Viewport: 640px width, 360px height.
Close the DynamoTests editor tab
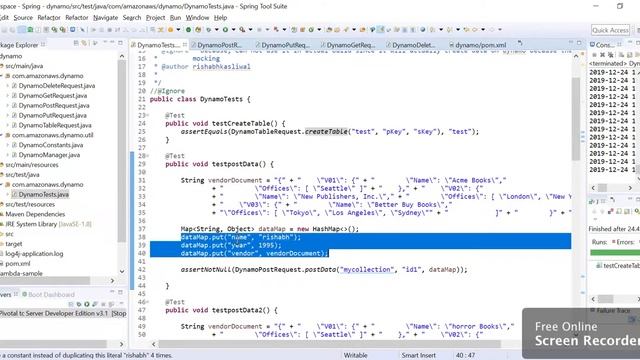pos(185,44)
